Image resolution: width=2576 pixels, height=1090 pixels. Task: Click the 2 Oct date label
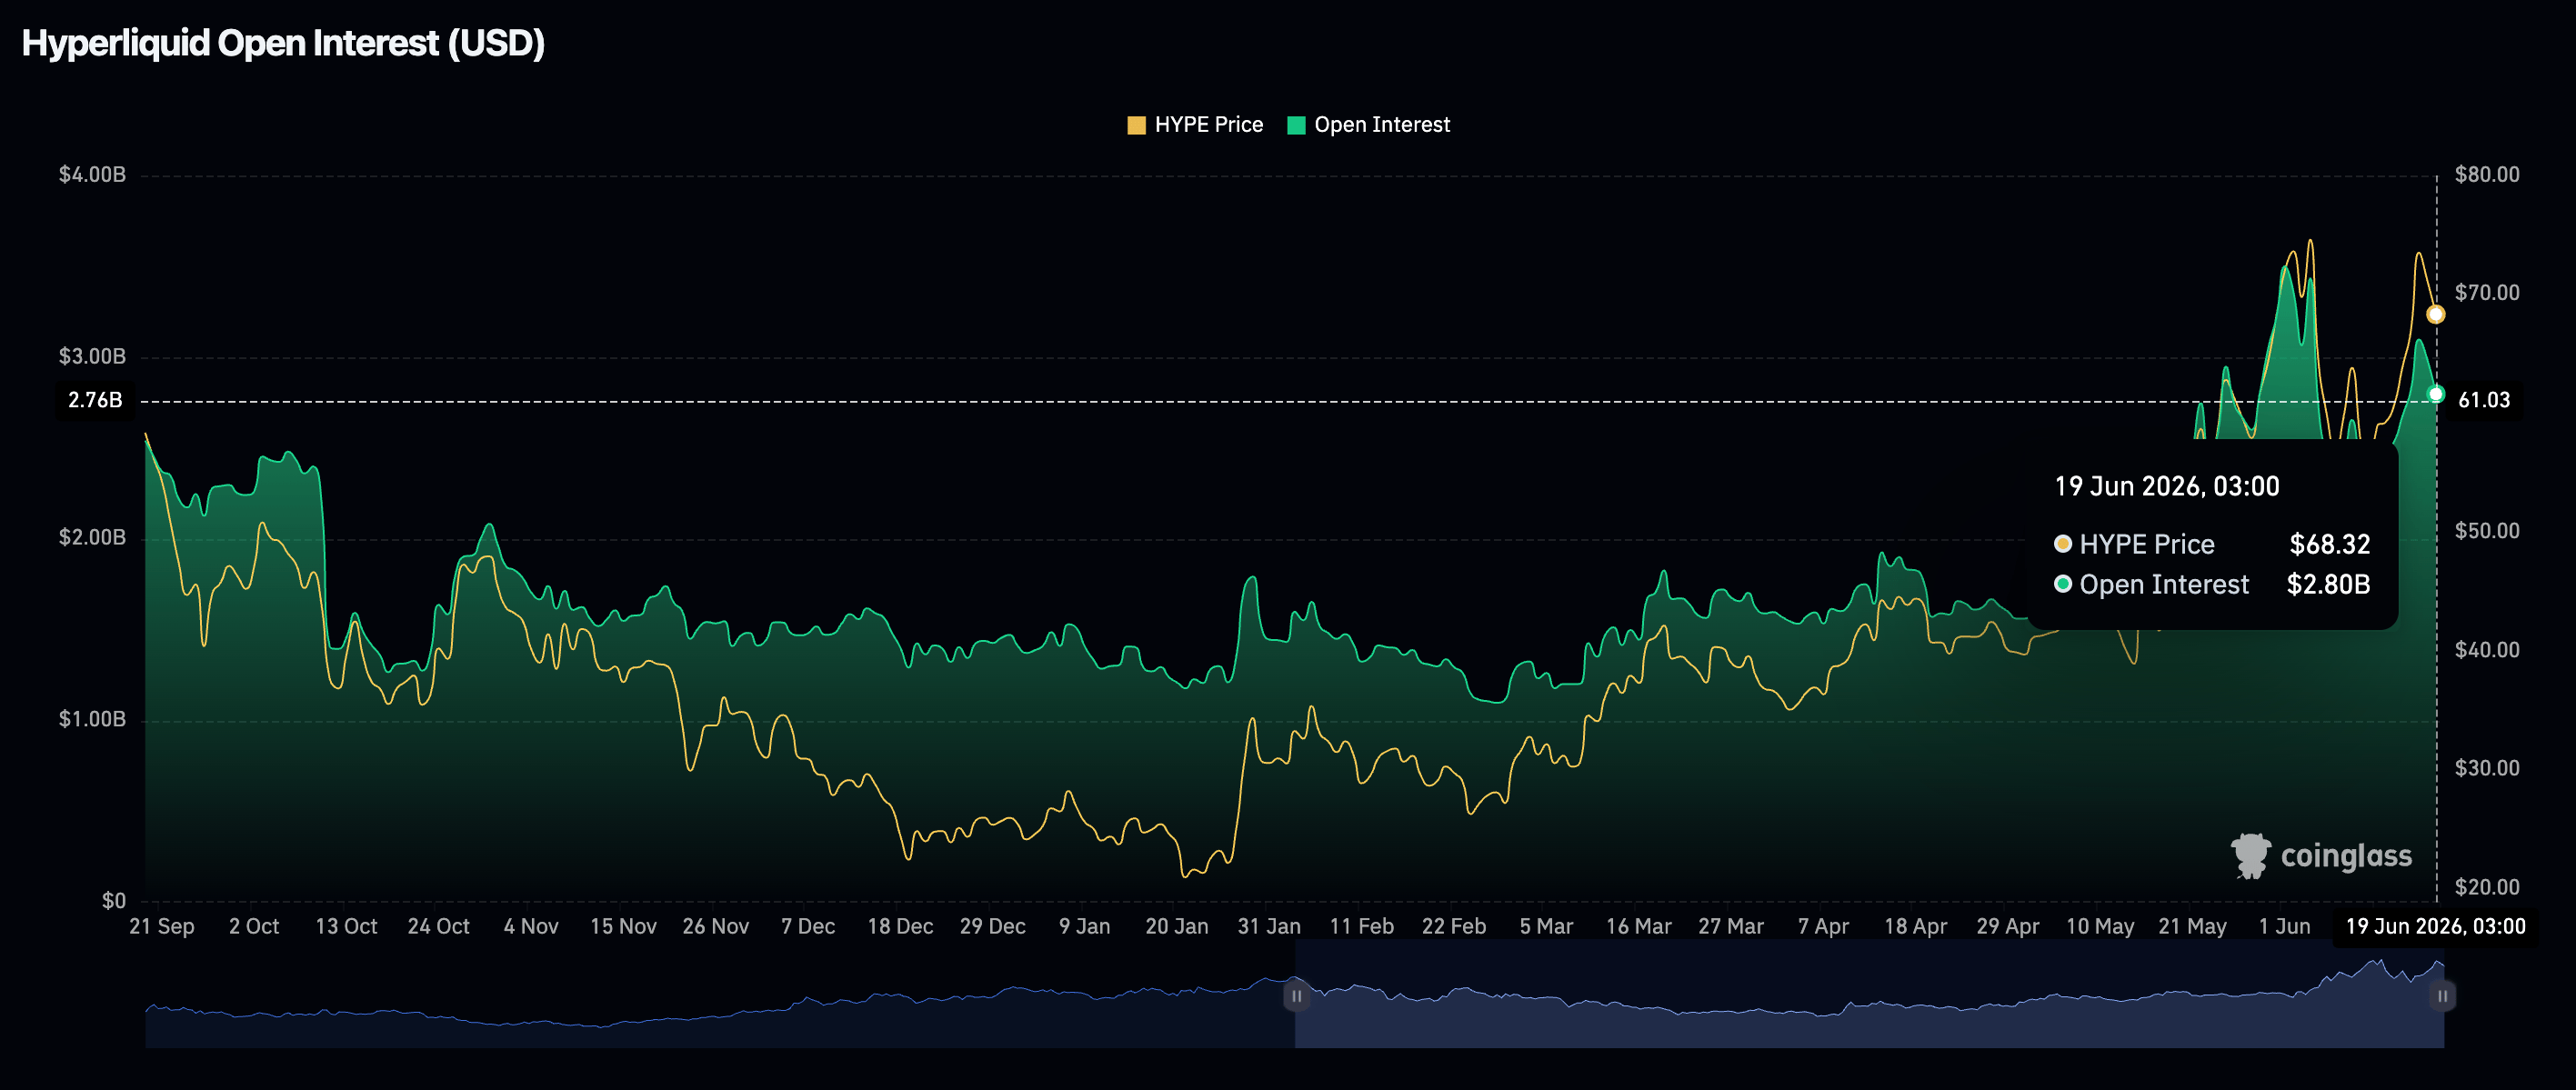[254, 927]
